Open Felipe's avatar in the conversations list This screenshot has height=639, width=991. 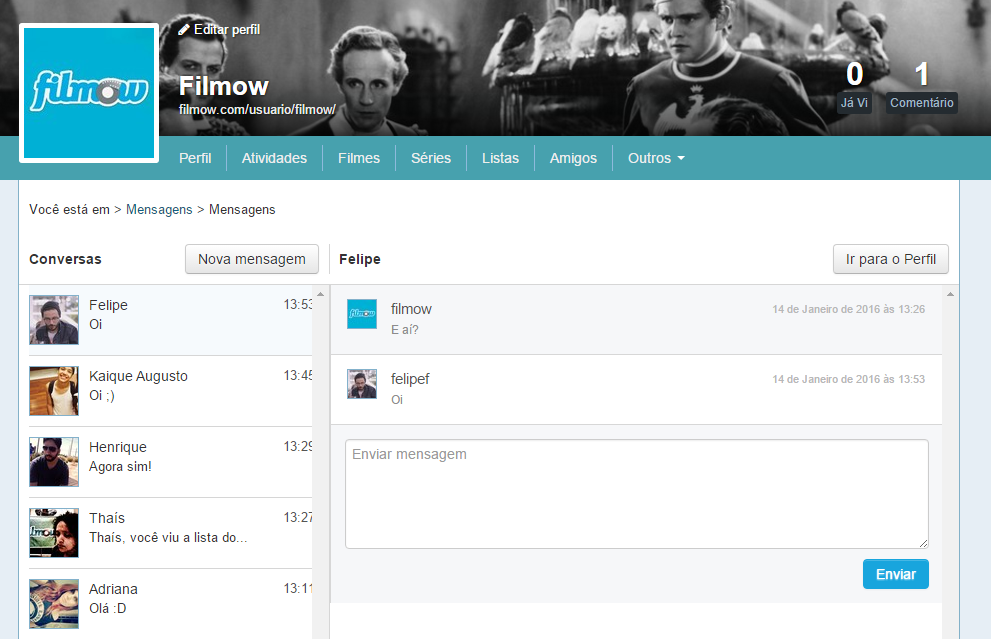point(54,320)
